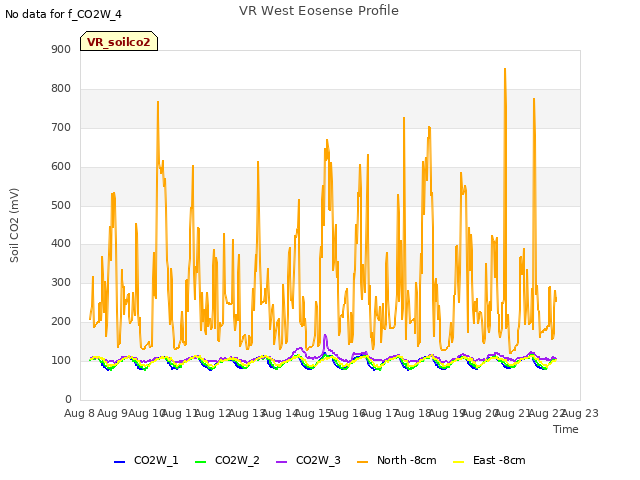Toggle the East -8cm legend entry
Image resolution: width=640 pixels, height=480 pixels.
pos(489,460)
